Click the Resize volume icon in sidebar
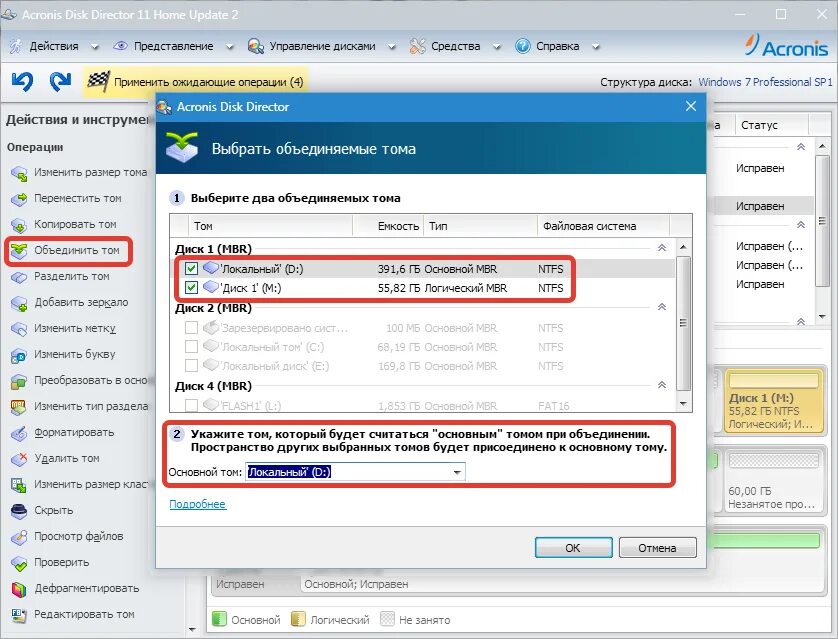 pyautogui.click(x=19, y=173)
